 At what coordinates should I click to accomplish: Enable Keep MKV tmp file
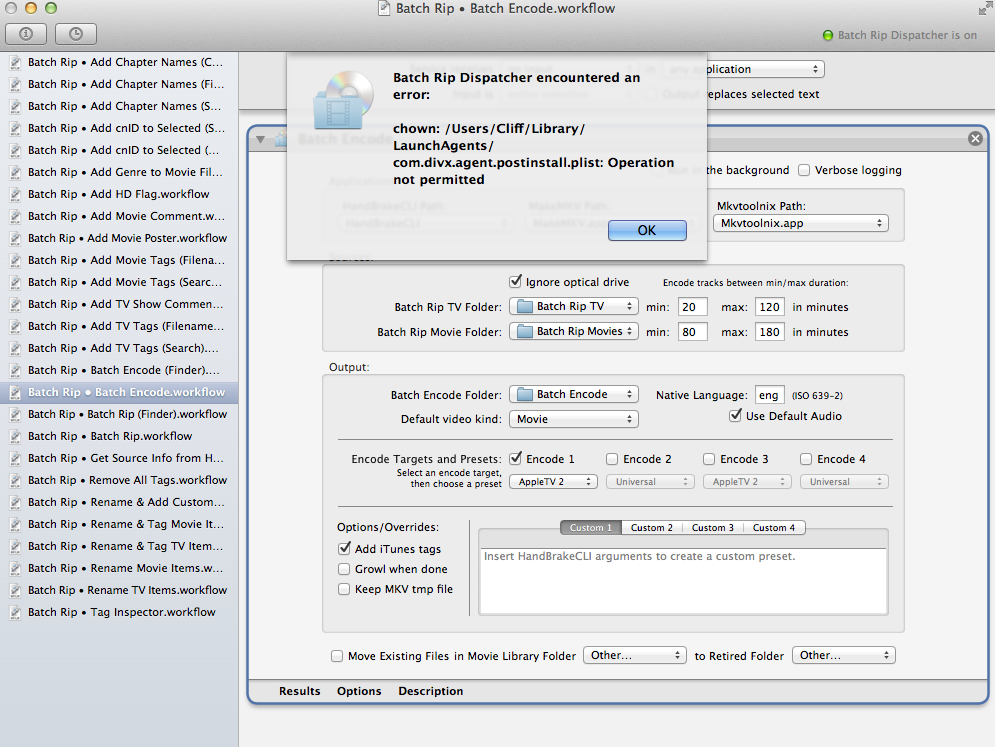click(344, 589)
